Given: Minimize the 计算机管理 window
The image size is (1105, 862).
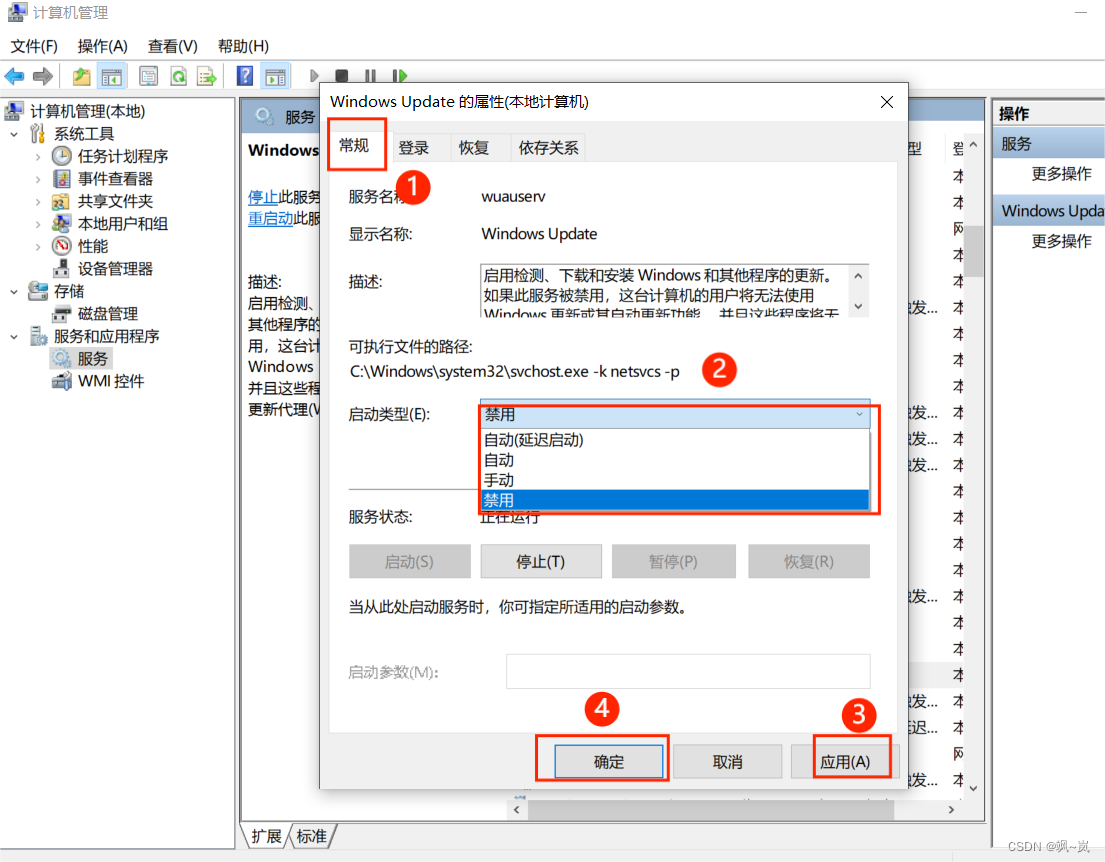Looking at the screenshot, I should click(1080, 13).
